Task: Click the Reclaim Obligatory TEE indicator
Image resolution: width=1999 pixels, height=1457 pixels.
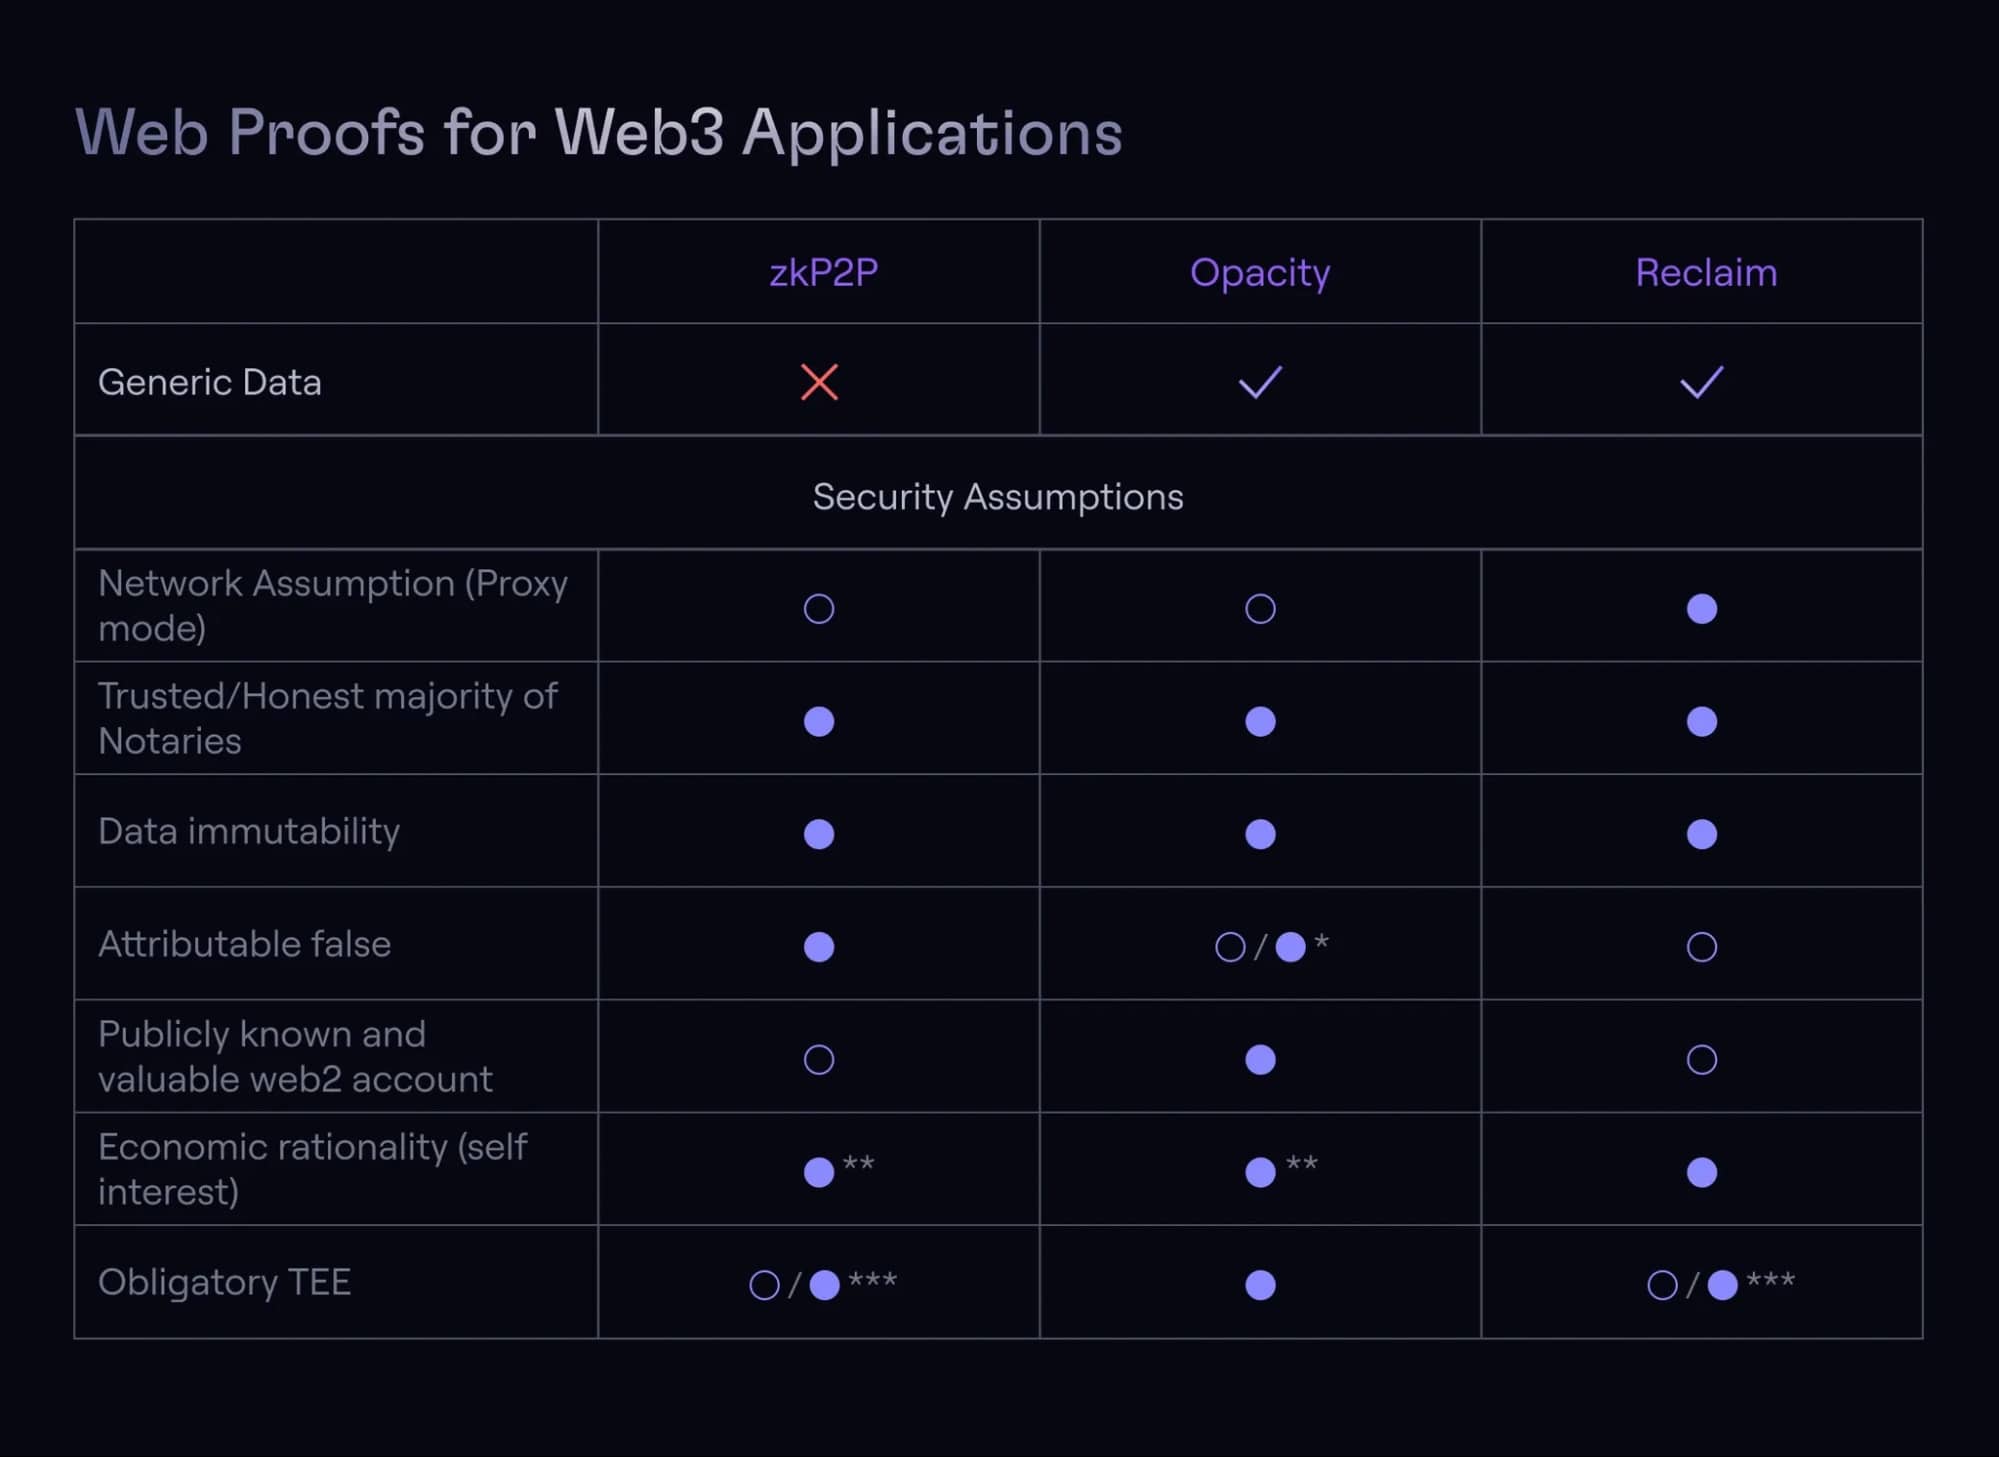Action: pyautogui.click(x=1719, y=1284)
